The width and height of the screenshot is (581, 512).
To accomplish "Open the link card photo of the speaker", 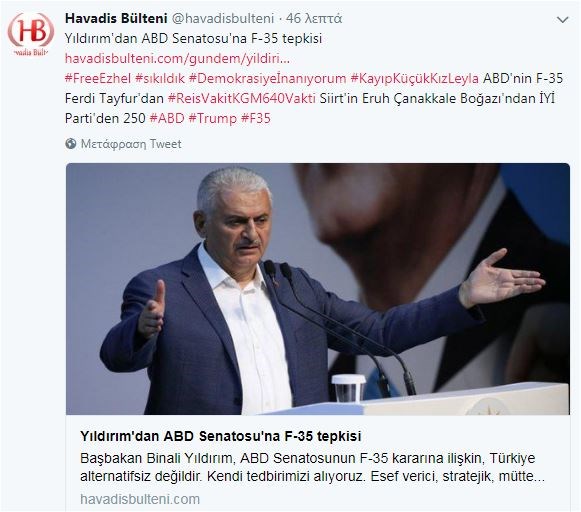I will point(318,289).
